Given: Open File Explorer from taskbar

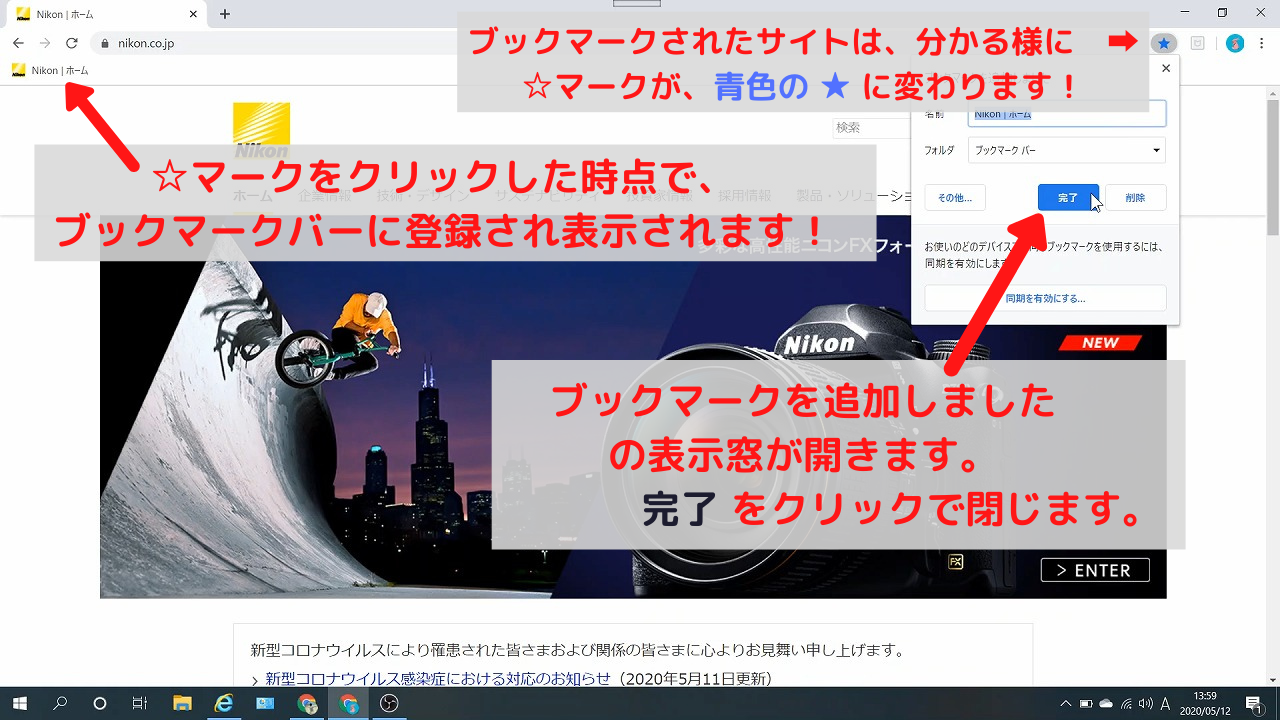Looking at the screenshot, I should tap(182, 703).
